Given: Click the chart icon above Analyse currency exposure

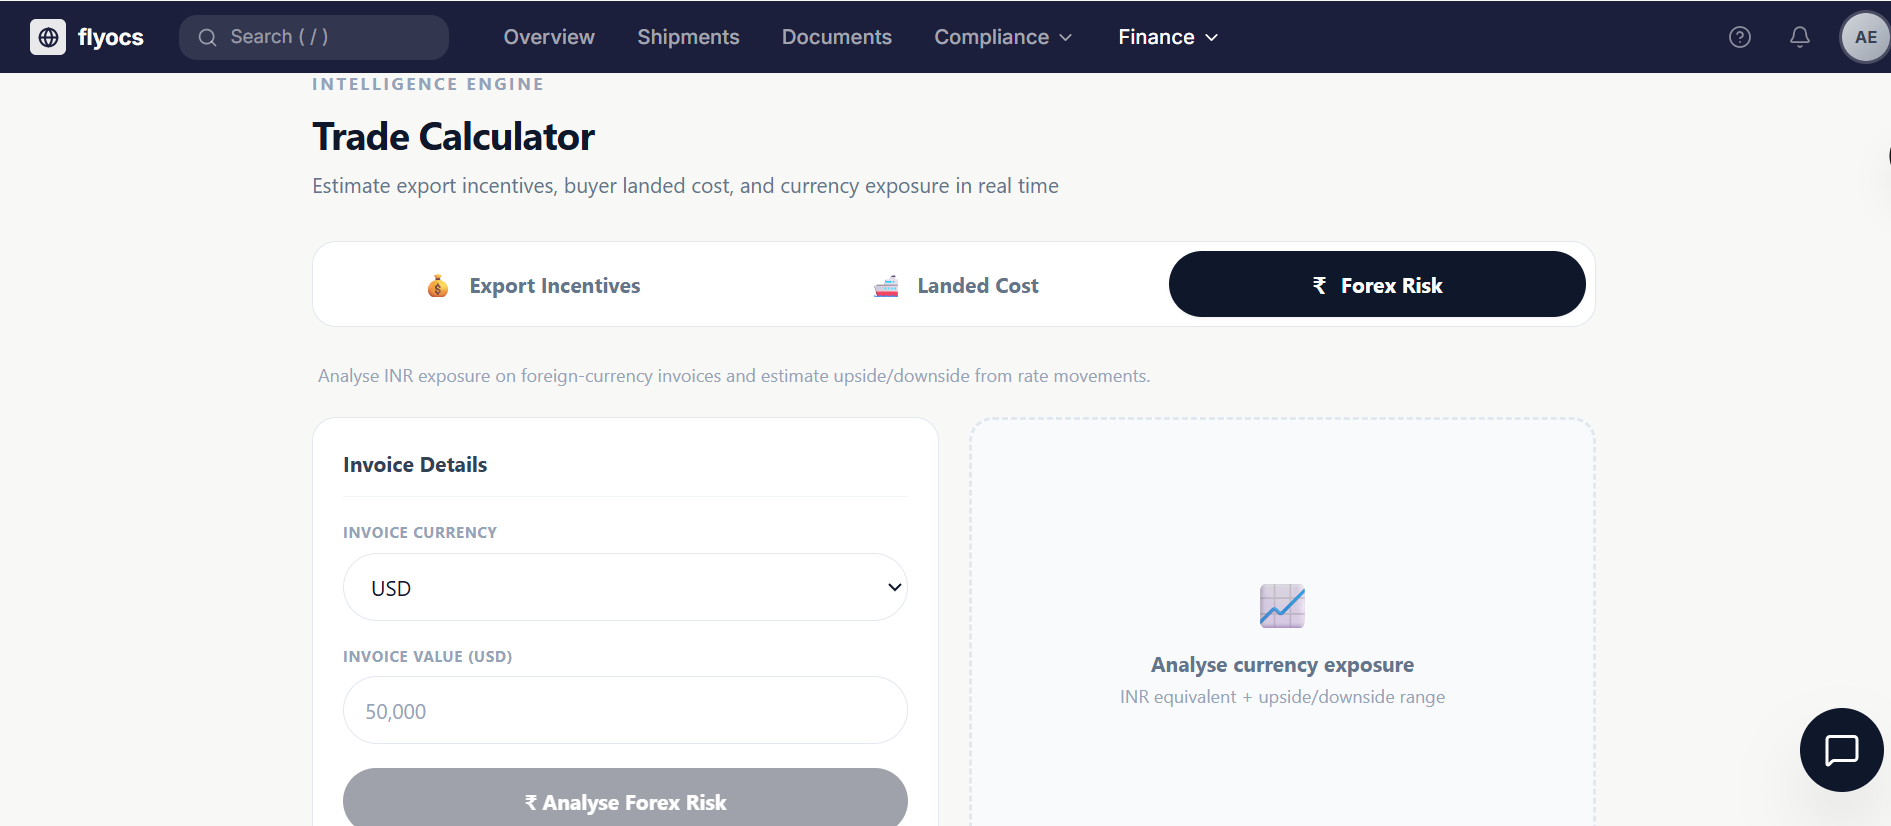Looking at the screenshot, I should 1282,606.
